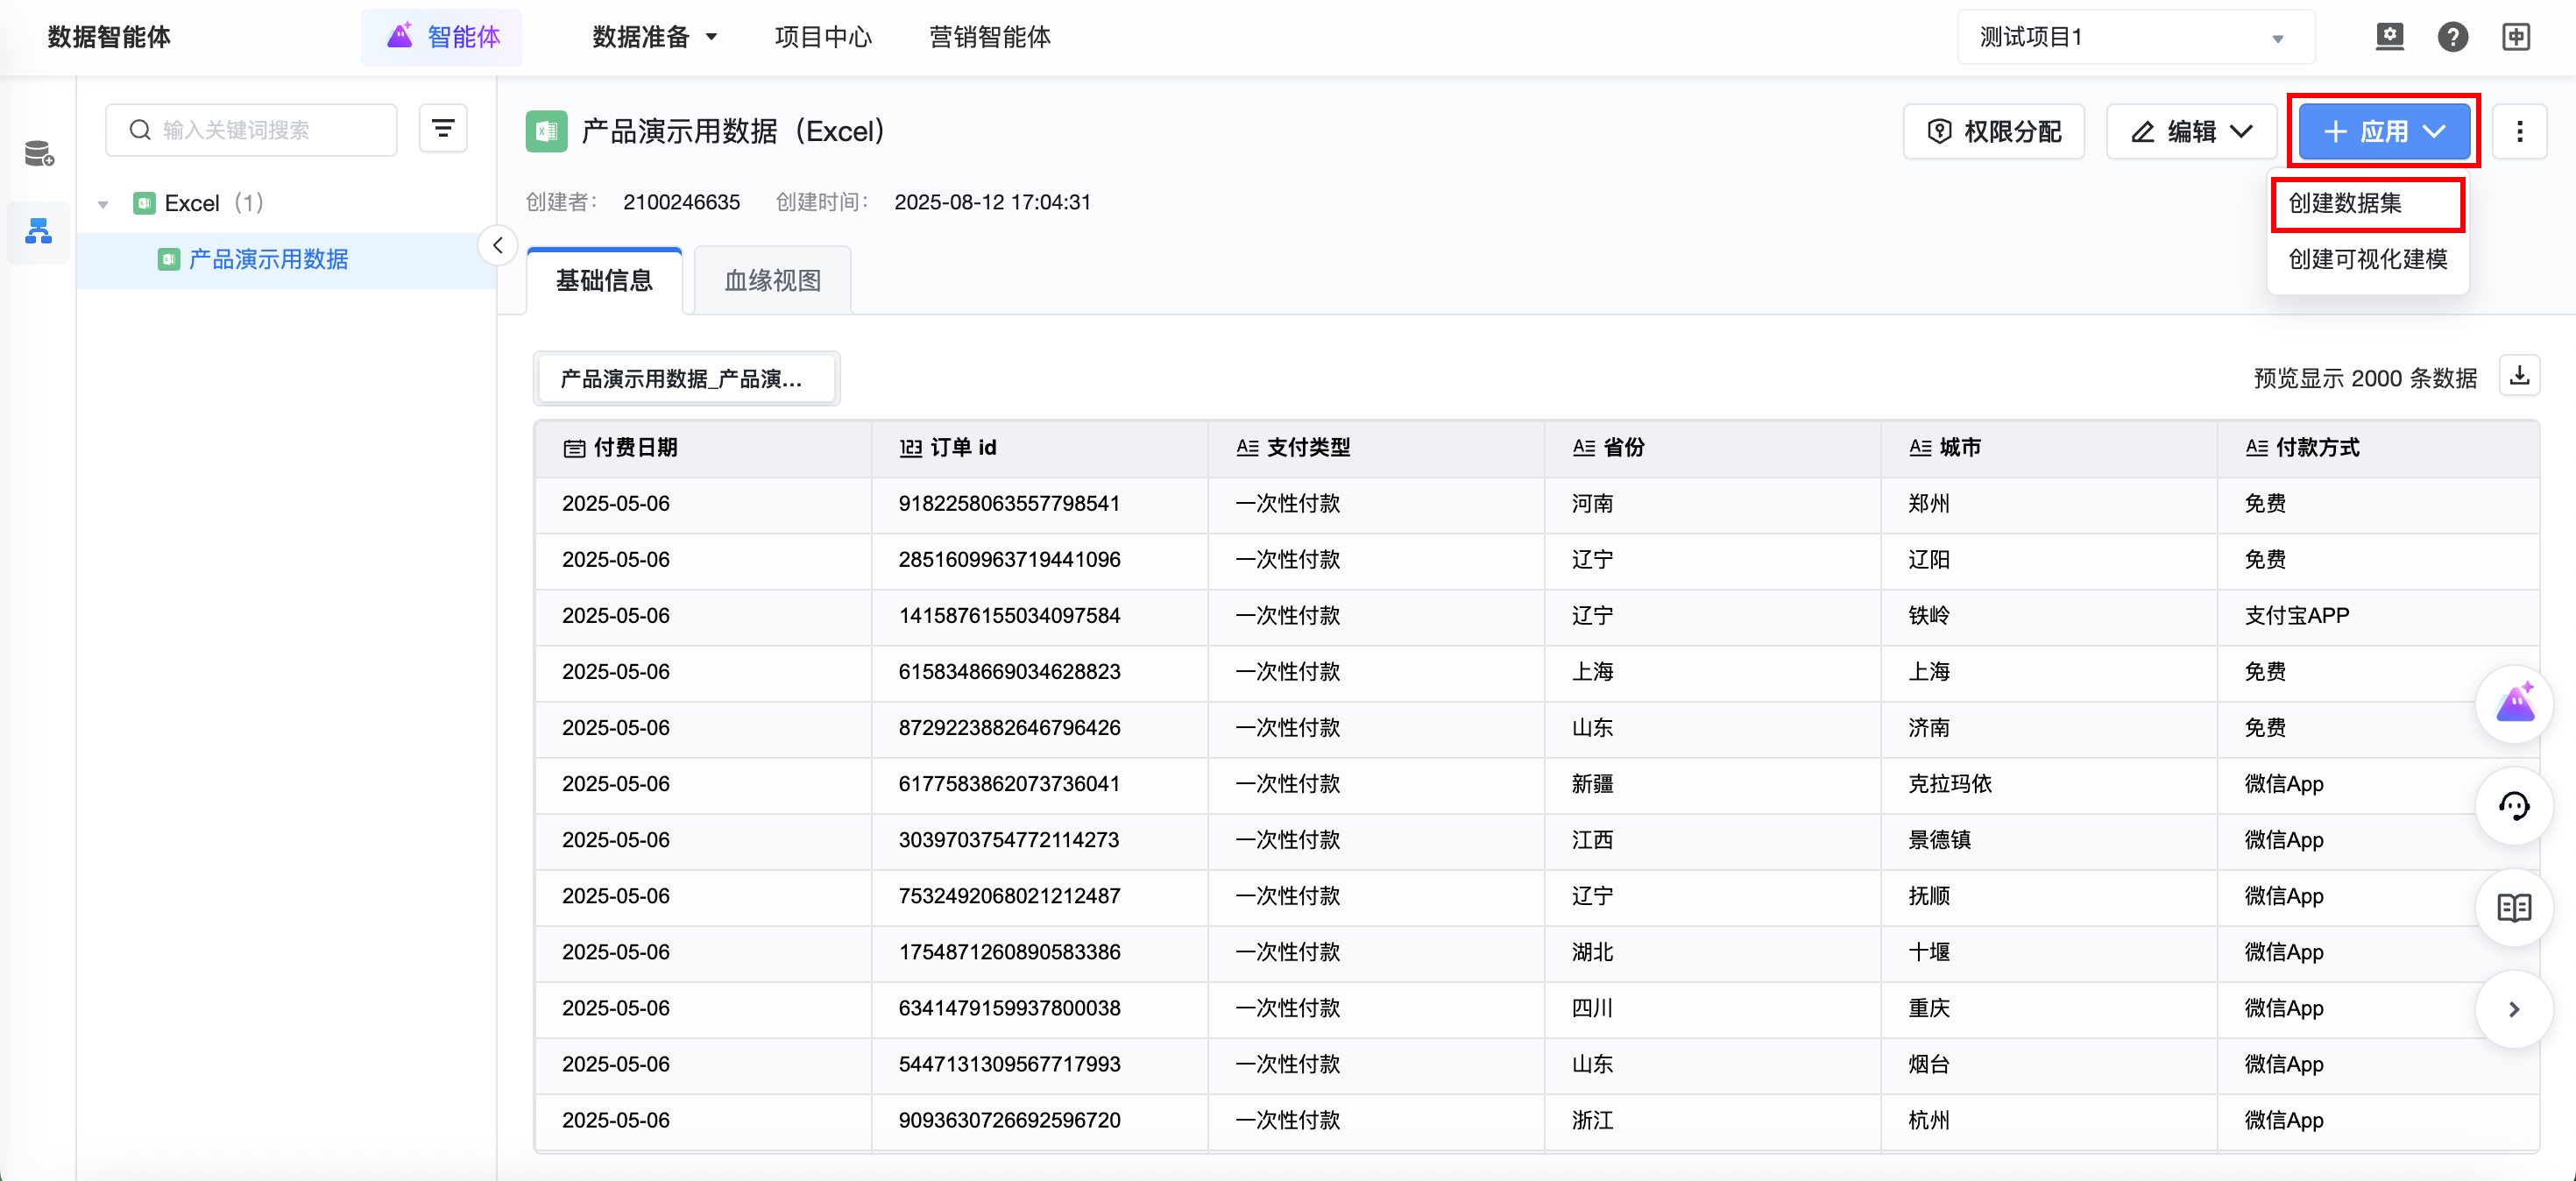Open the data source sidebar icon
This screenshot has width=2576, height=1181.
pyautogui.click(x=39, y=153)
